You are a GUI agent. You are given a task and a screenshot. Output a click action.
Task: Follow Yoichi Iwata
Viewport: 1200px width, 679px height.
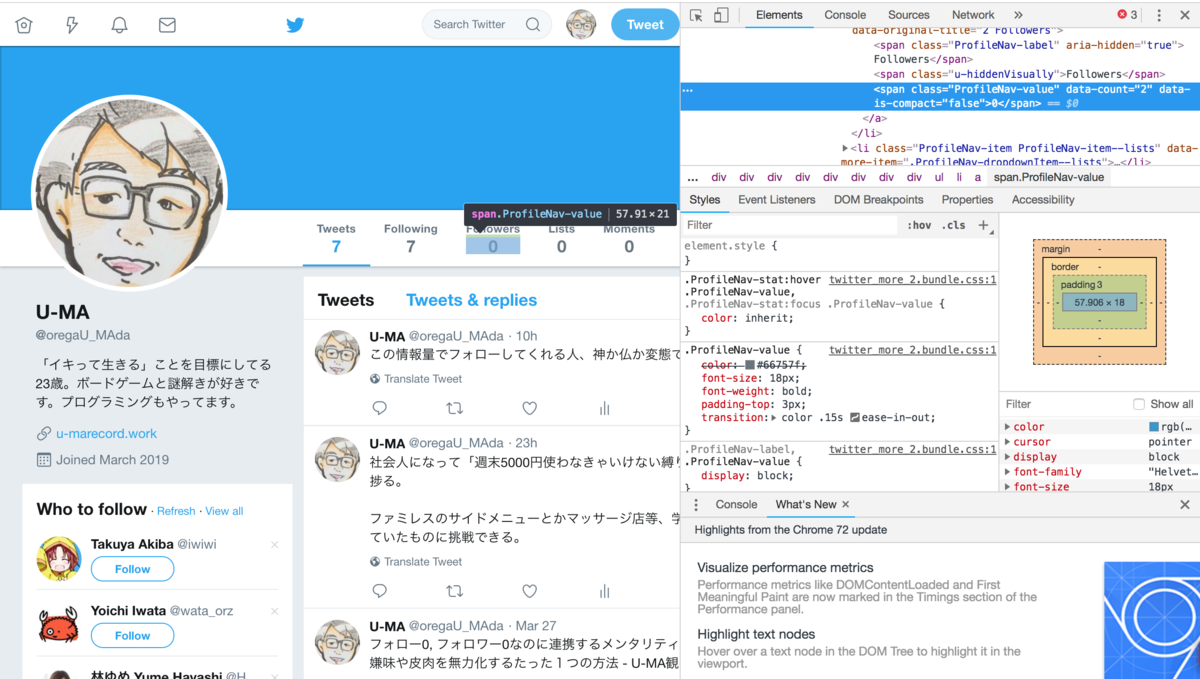pos(132,635)
